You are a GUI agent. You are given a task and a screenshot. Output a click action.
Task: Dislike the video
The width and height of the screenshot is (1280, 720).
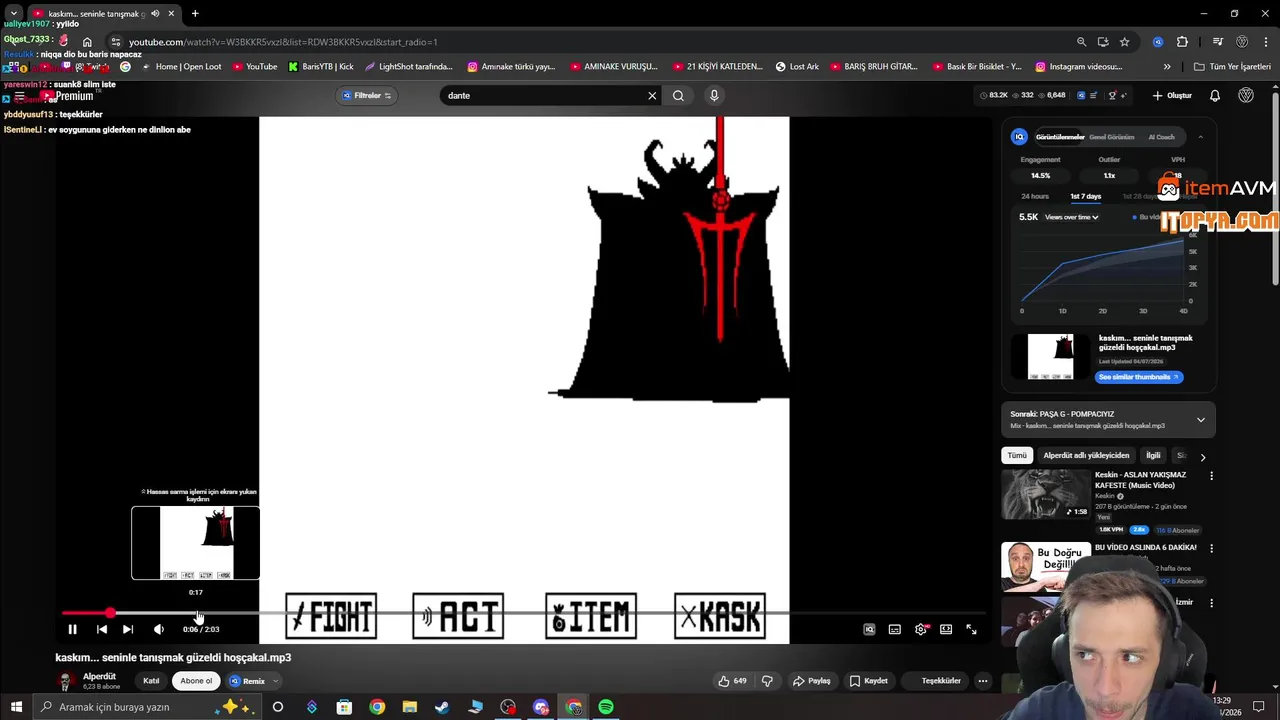[x=767, y=681]
